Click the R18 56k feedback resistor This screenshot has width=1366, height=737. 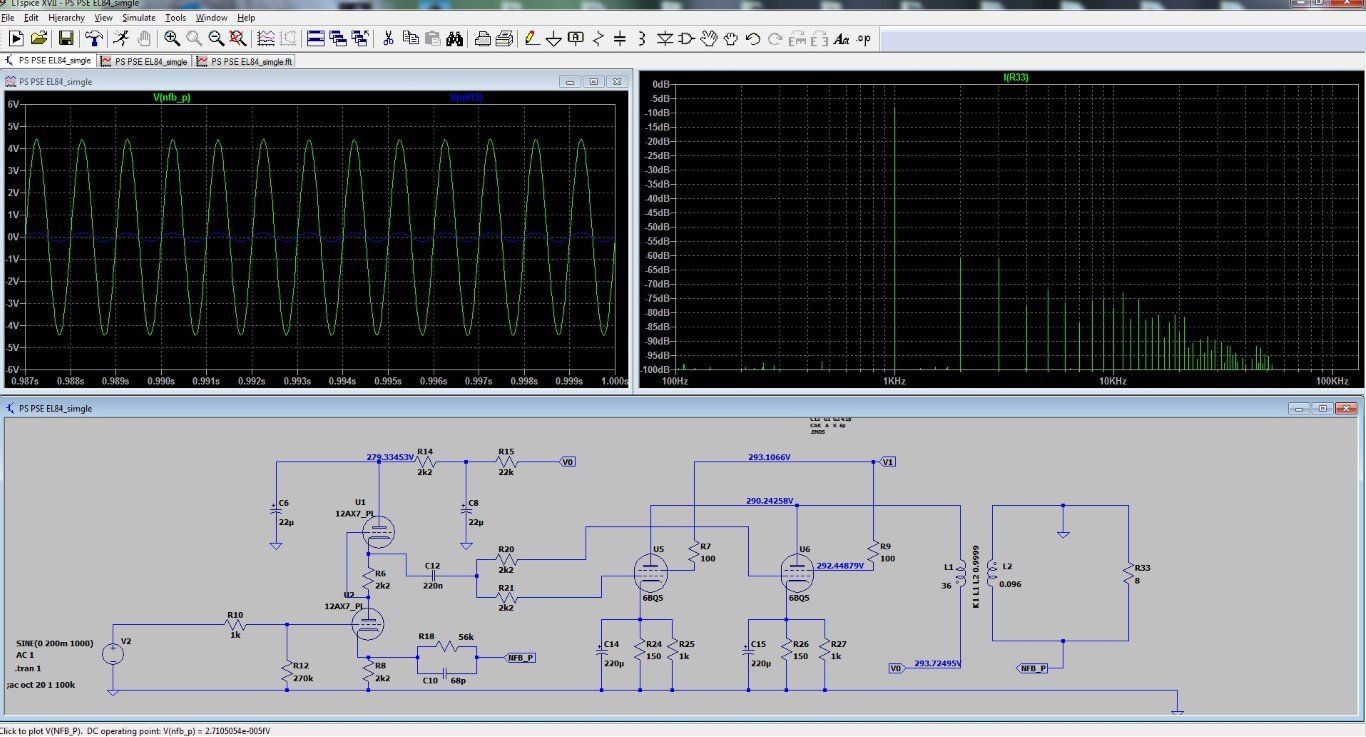(x=448, y=645)
